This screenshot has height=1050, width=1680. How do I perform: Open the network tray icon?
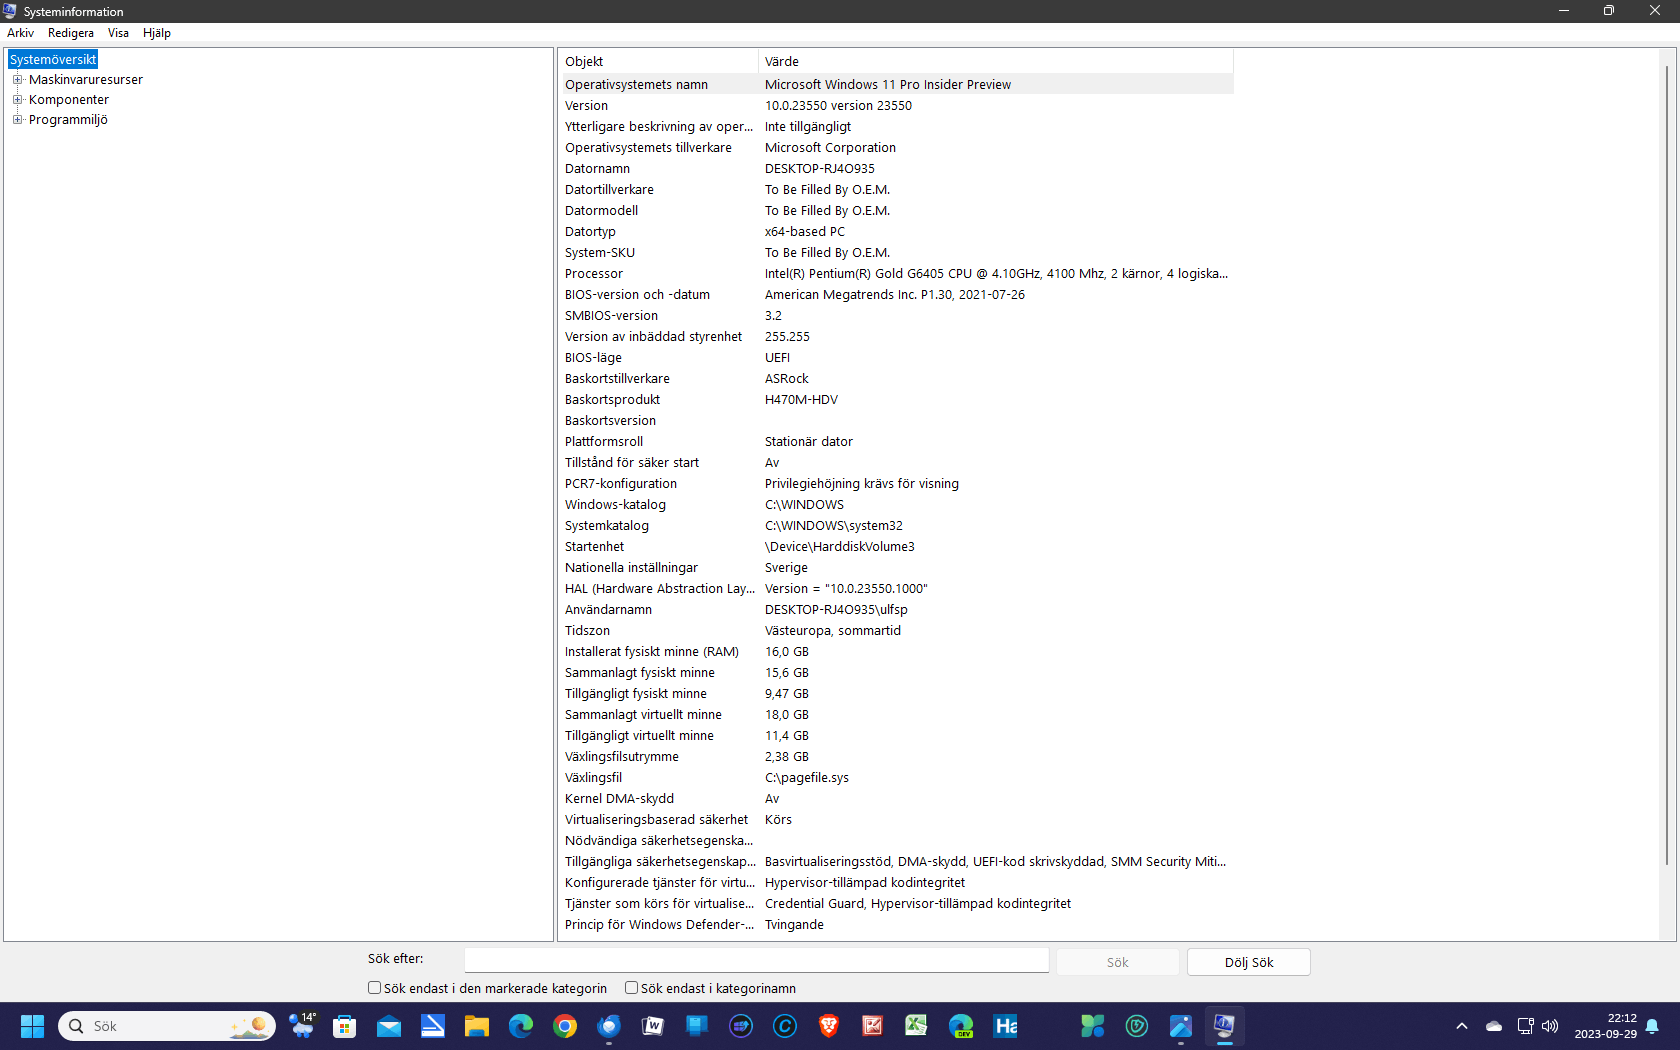[x=1525, y=1026]
